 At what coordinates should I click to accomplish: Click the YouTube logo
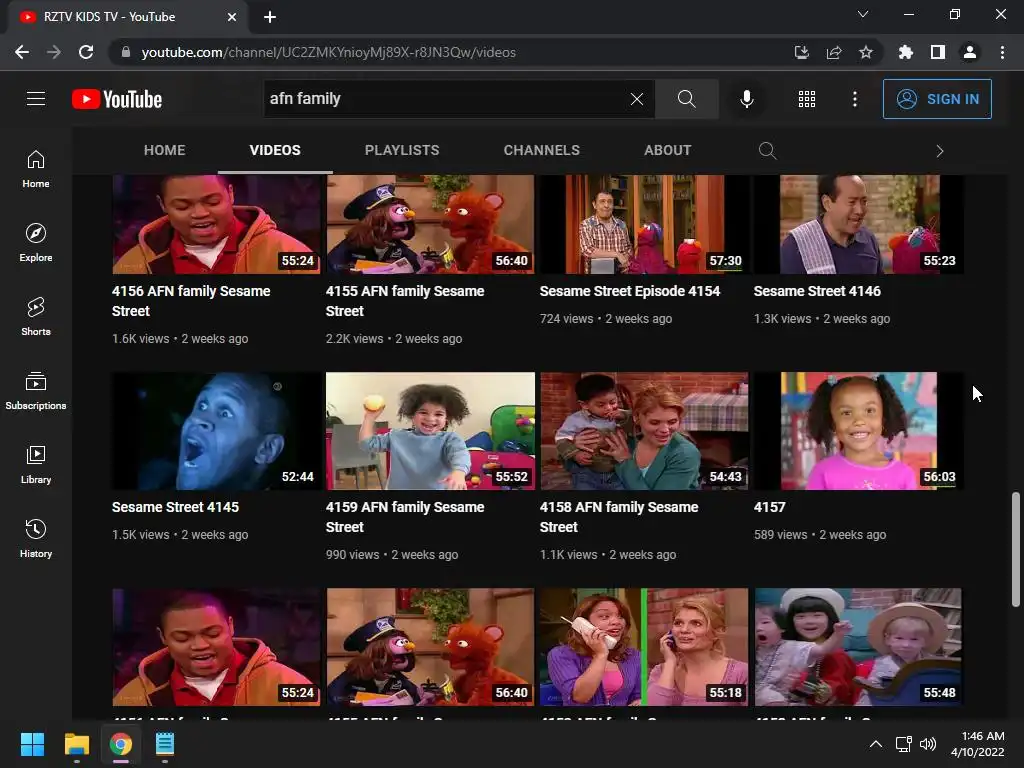[117, 99]
